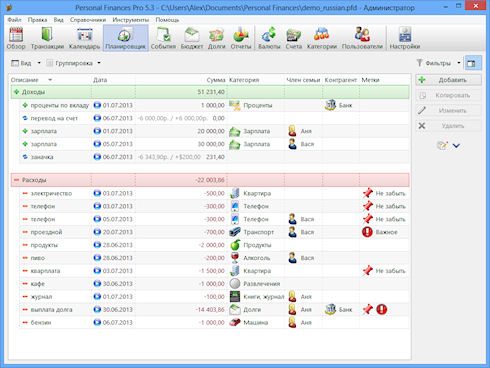Open the Валюты currencies icon
This screenshot has width=490, height=368.
[269, 38]
